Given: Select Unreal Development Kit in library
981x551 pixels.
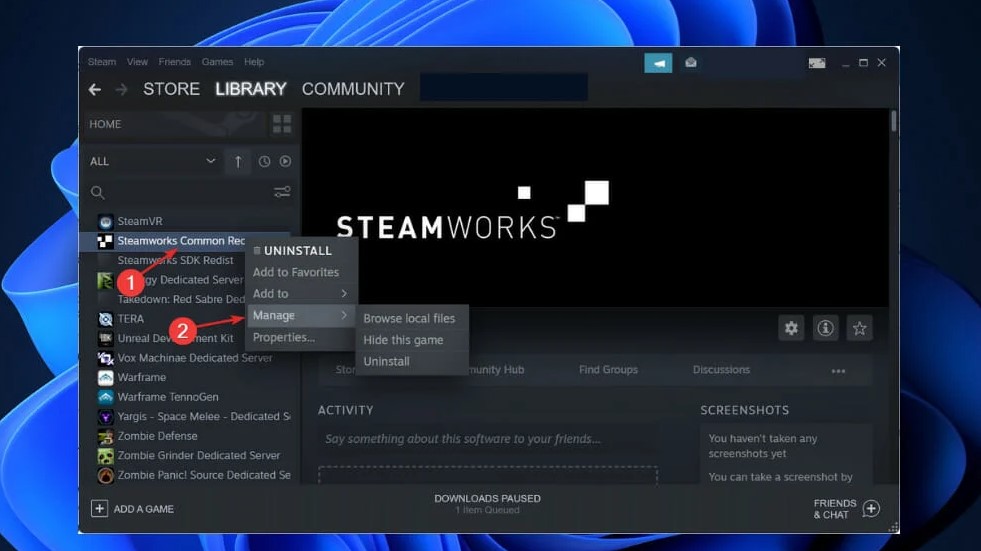Looking at the screenshot, I should (x=174, y=338).
